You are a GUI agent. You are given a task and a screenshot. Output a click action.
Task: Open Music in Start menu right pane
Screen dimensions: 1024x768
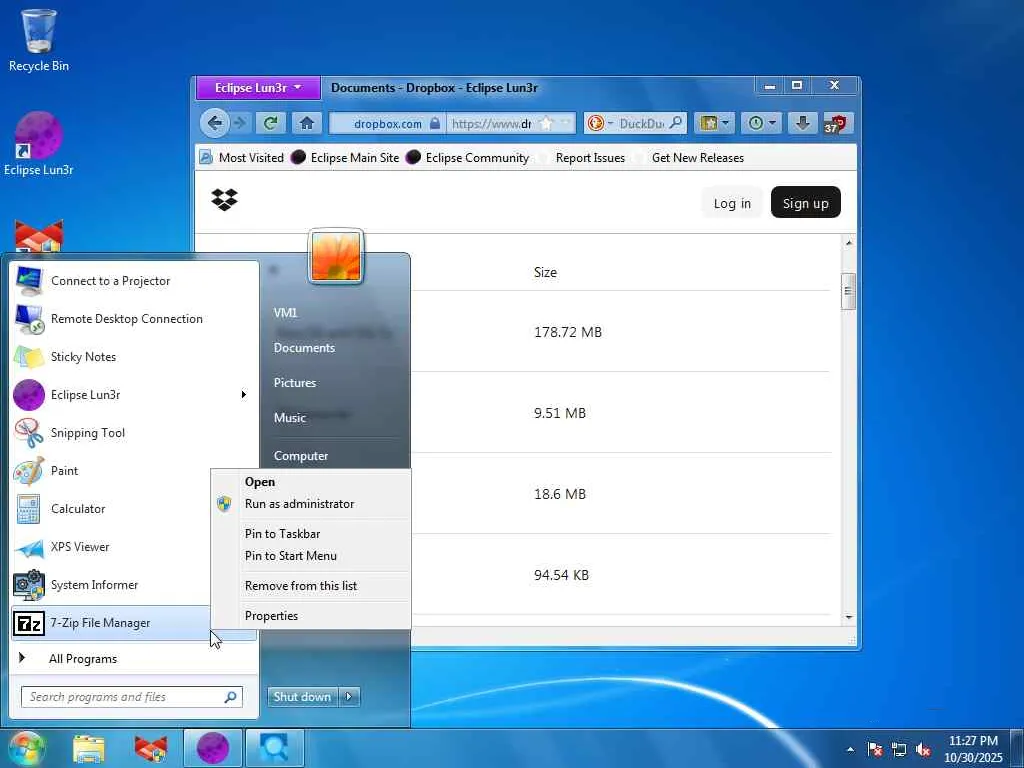289,418
